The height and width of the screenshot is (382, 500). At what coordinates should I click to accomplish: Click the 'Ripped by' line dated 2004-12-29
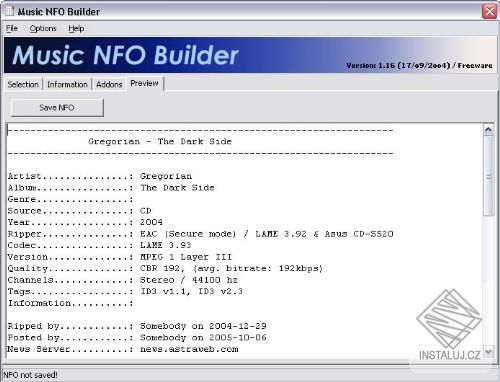tap(137, 326)
